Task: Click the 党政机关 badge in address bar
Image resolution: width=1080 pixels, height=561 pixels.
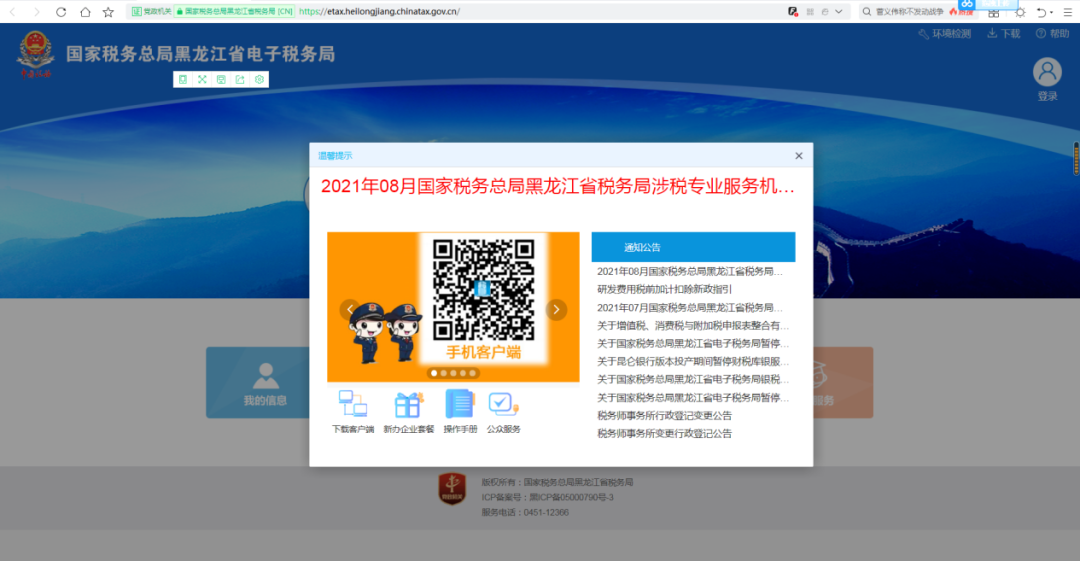Action: click(151, 11)
